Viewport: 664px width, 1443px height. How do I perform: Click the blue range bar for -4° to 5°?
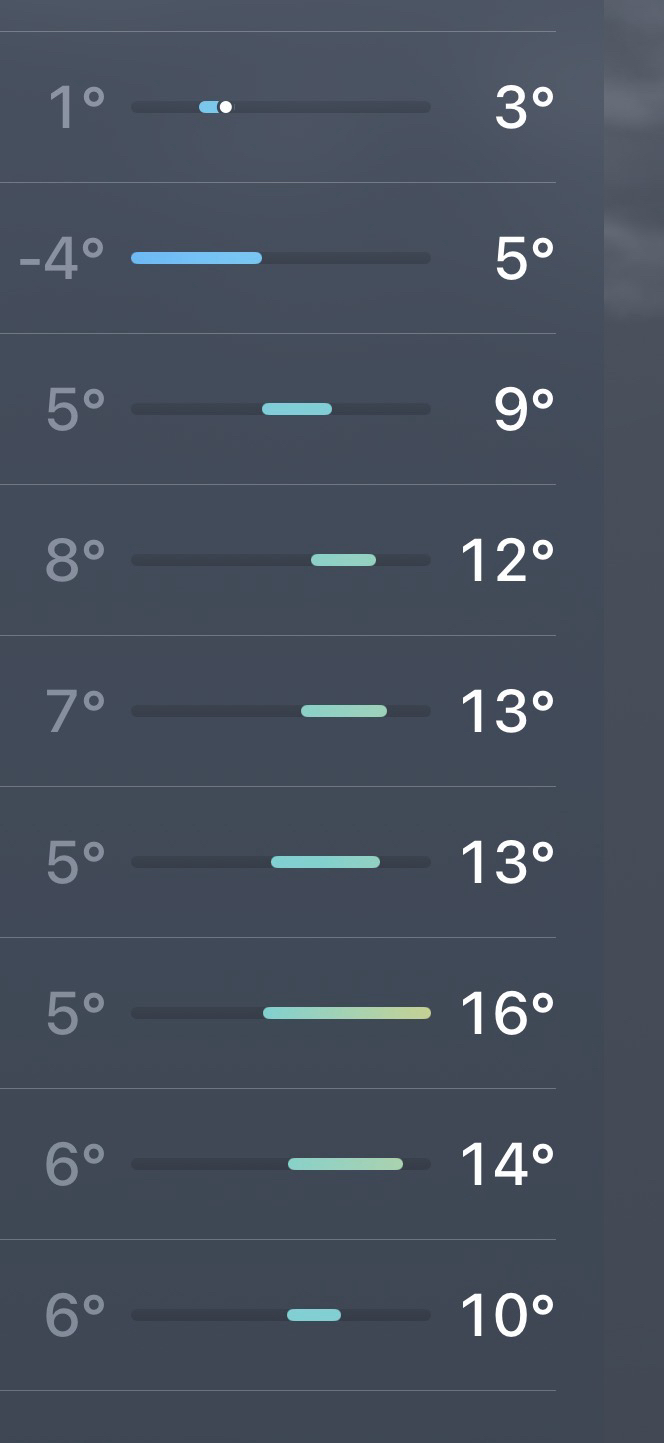196,258
